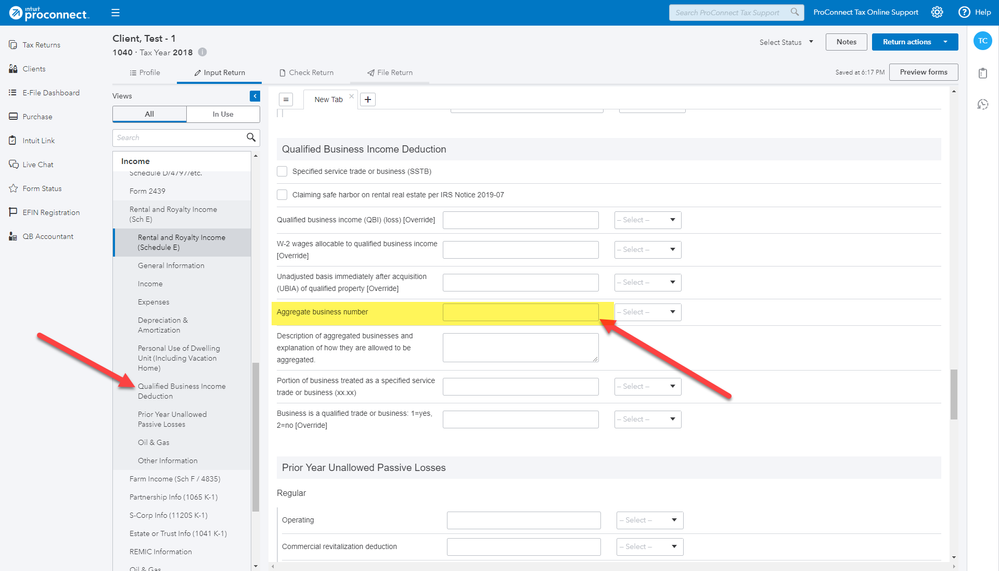Click the search magnifier in ProConnect support search
This screenshot has width=999, height=571.
(794, 12)
